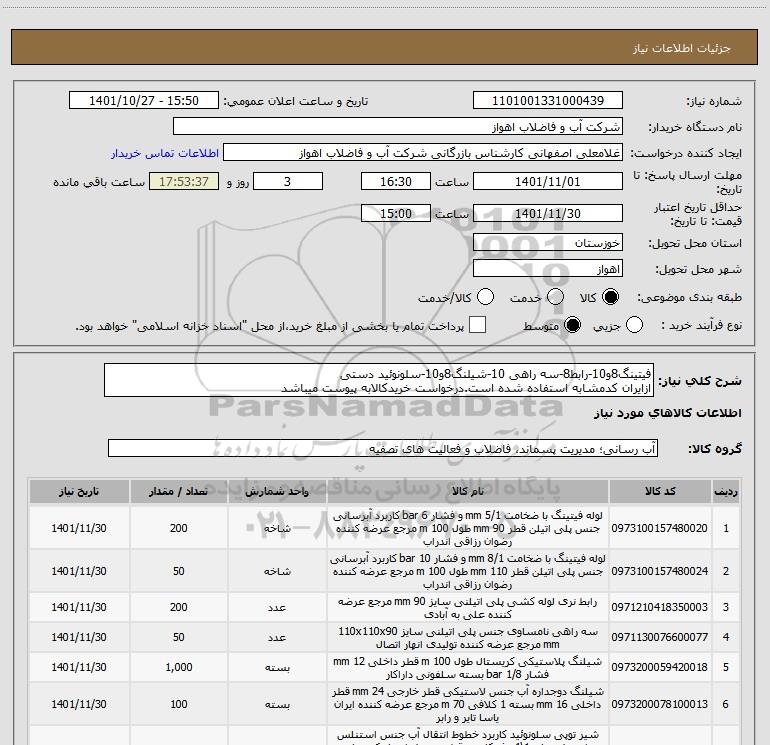Click the کد کالا column header
This screenshot has height=745, width=770.
coord(660,491)
